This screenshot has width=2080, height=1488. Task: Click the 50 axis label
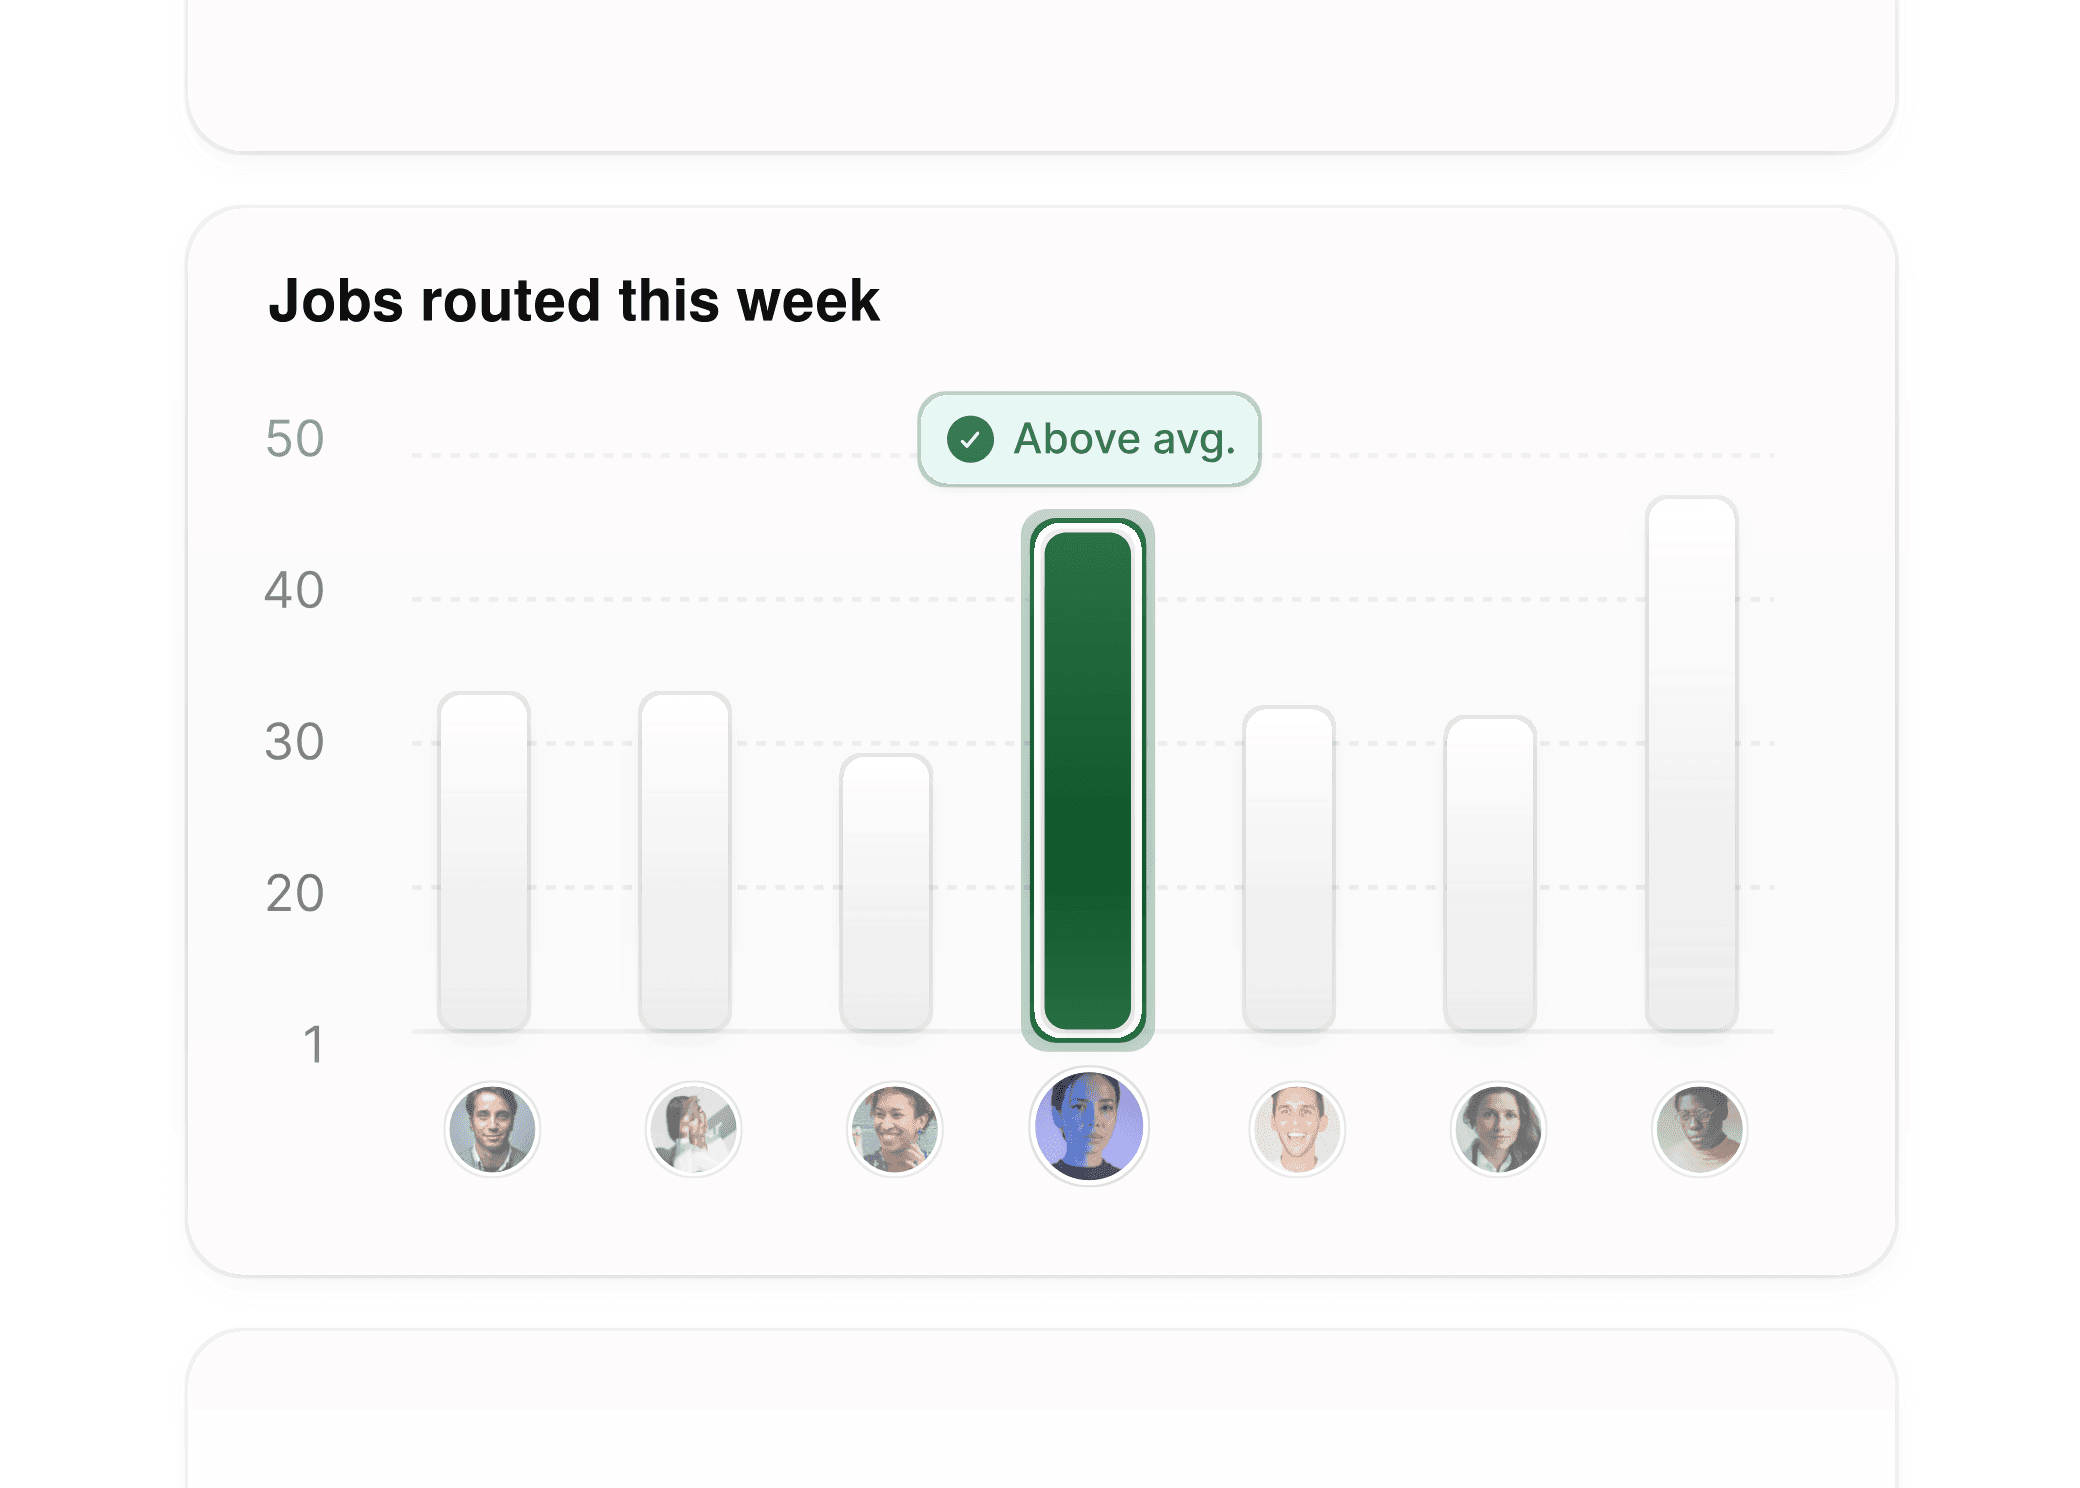coord(295,438)
